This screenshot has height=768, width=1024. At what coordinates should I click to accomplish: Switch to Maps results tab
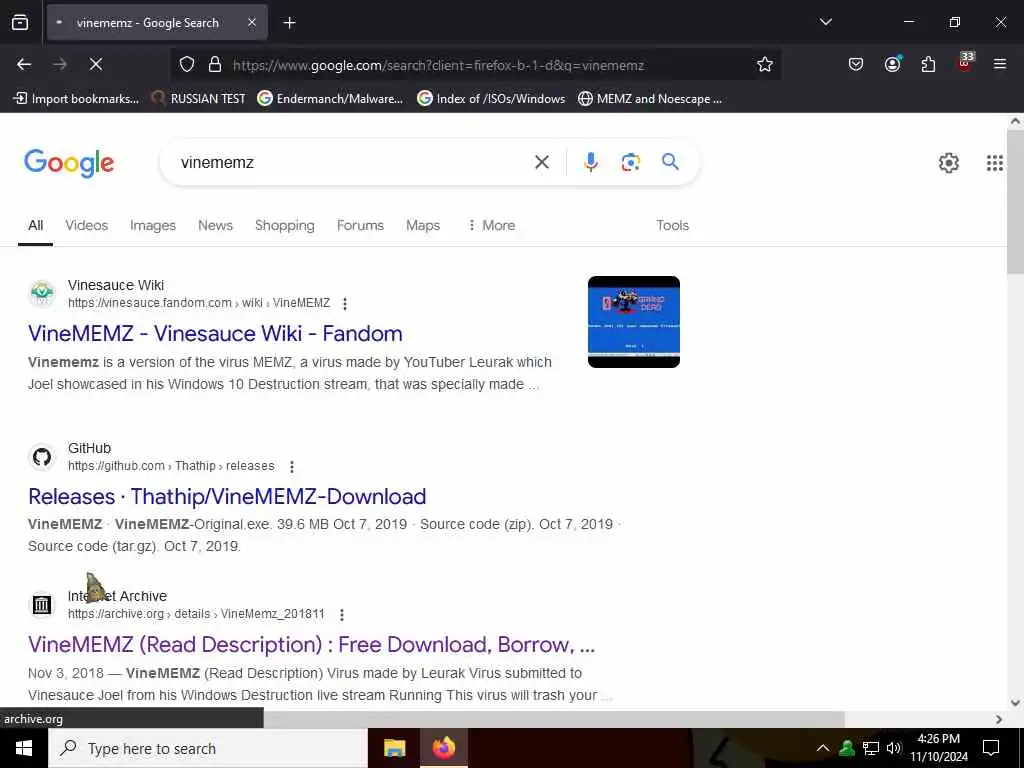(423, 225)
